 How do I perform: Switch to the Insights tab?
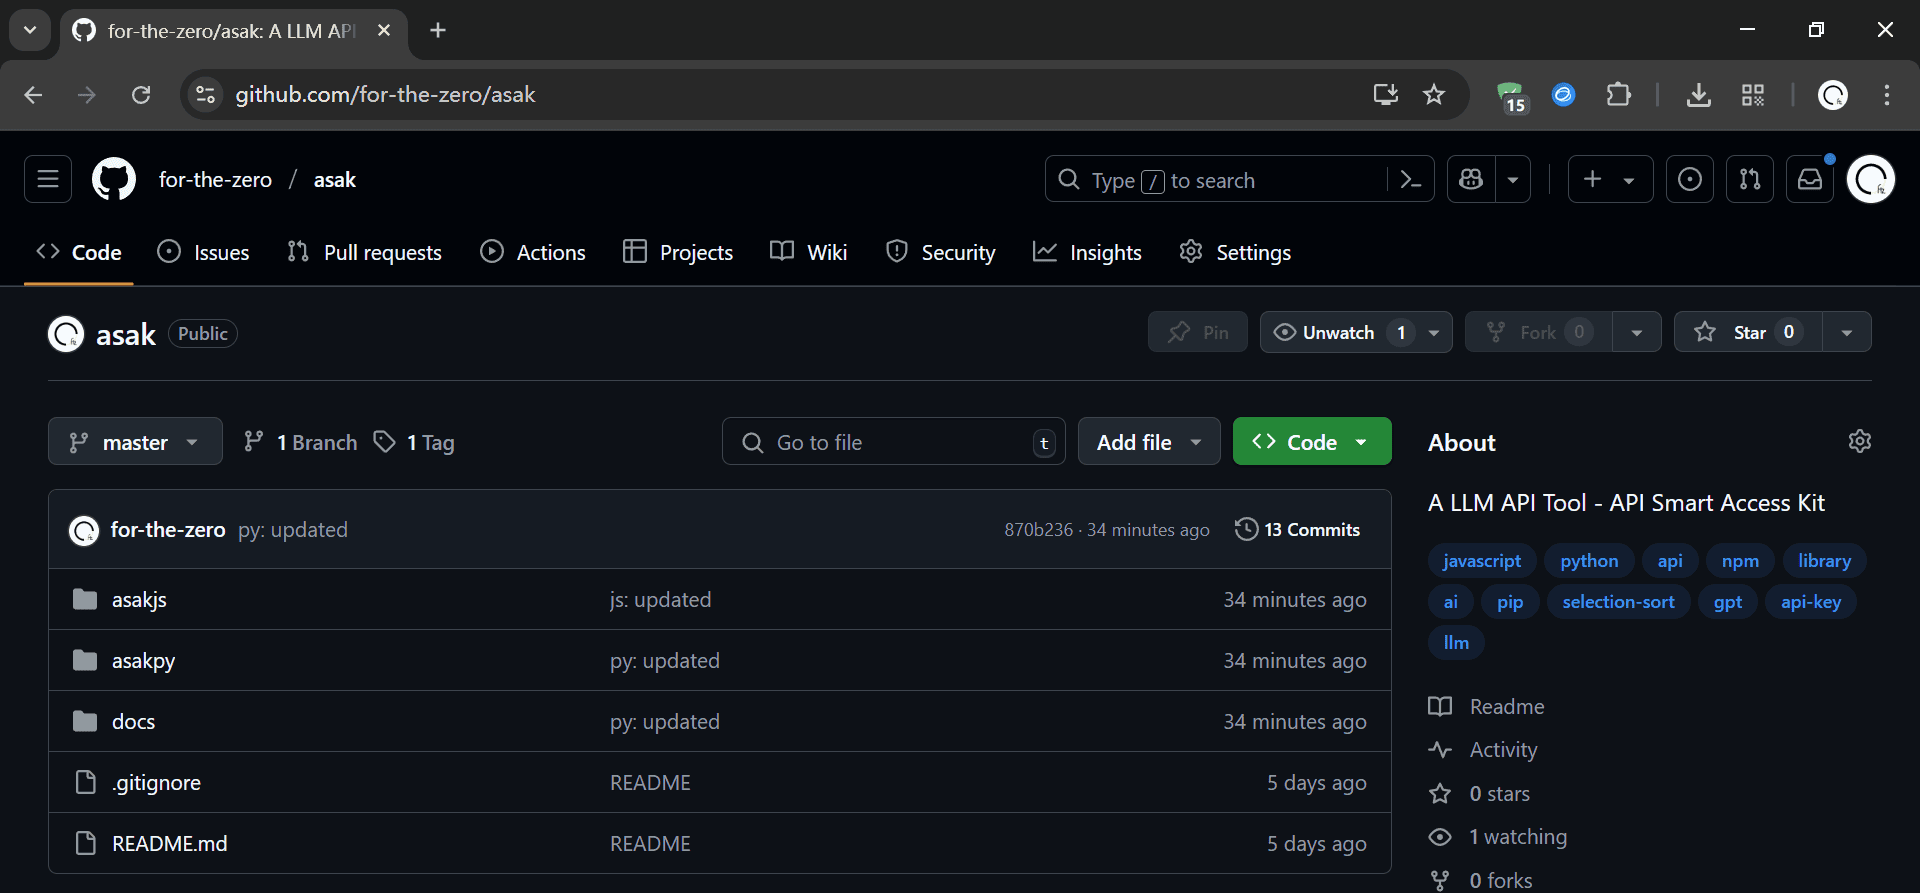click(x=1087, y=252)
